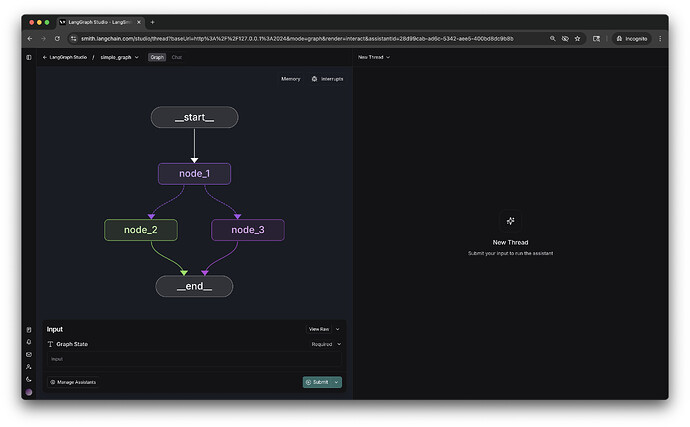
Task: Open the New Thread dropdown
Action: pos(373,57)
